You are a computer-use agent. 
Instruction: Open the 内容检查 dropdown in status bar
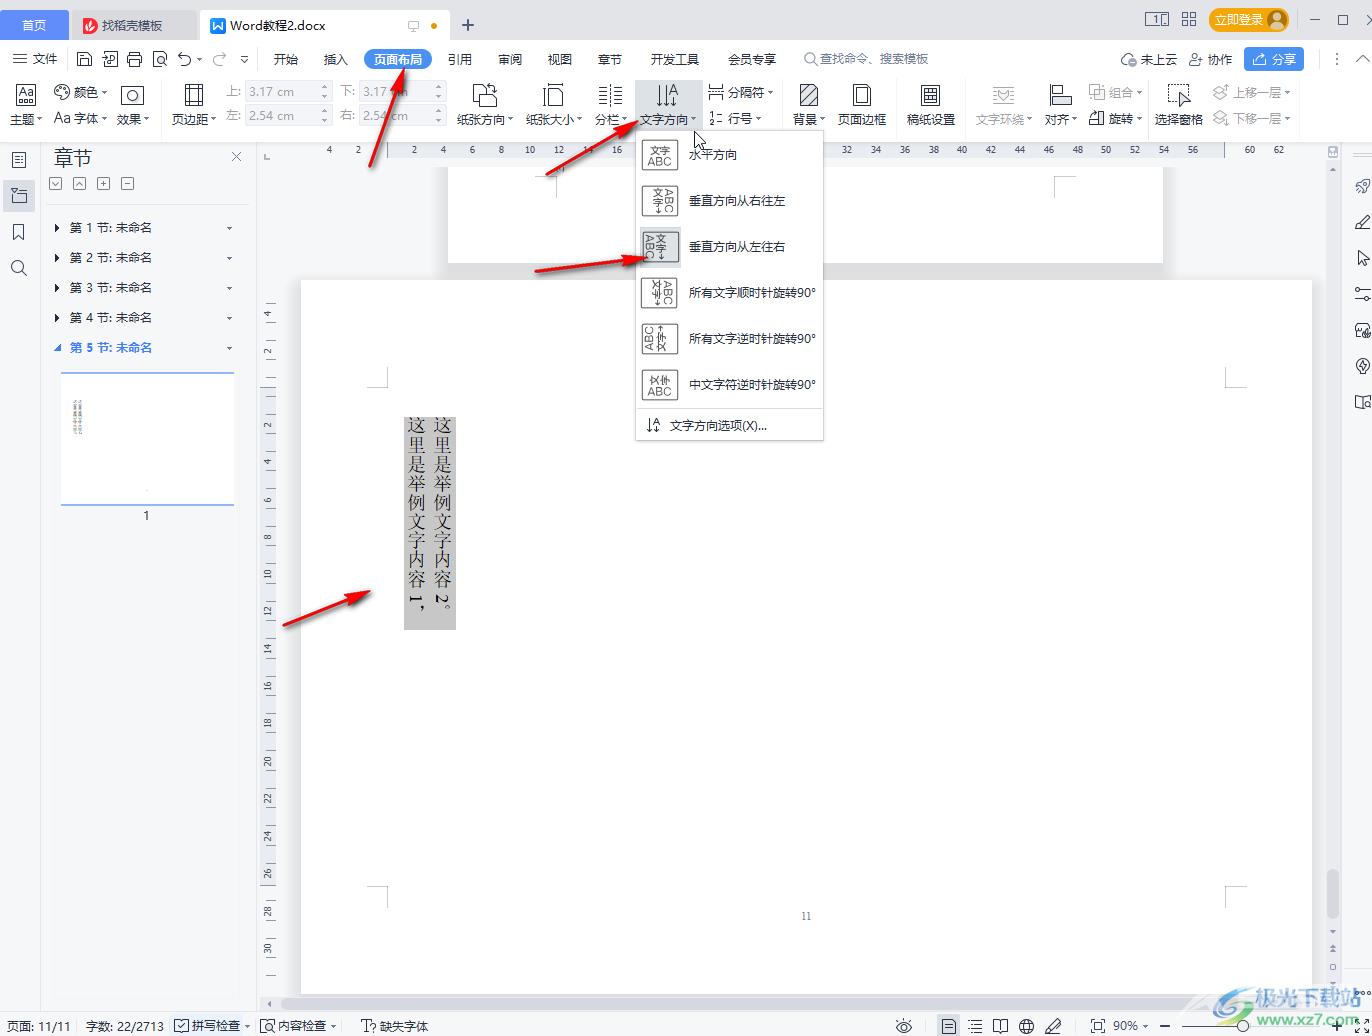pos(298,1026)
